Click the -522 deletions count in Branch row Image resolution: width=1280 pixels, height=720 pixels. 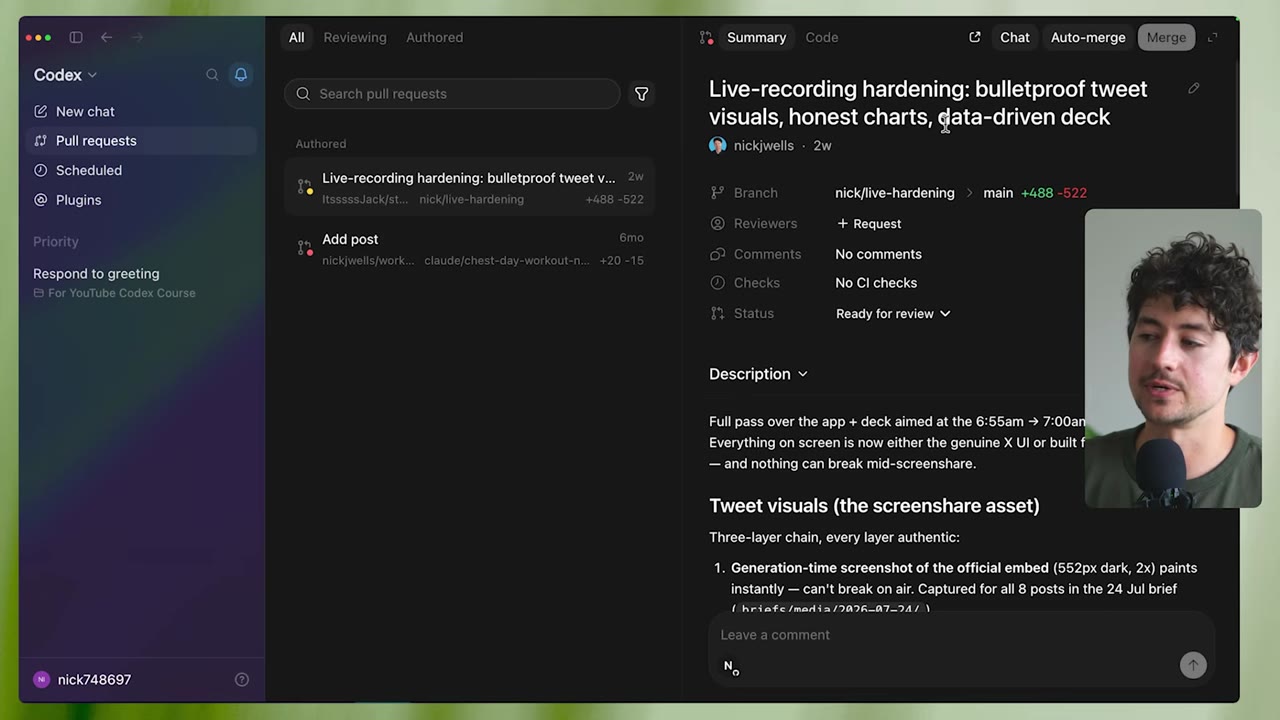[1072, 193]
